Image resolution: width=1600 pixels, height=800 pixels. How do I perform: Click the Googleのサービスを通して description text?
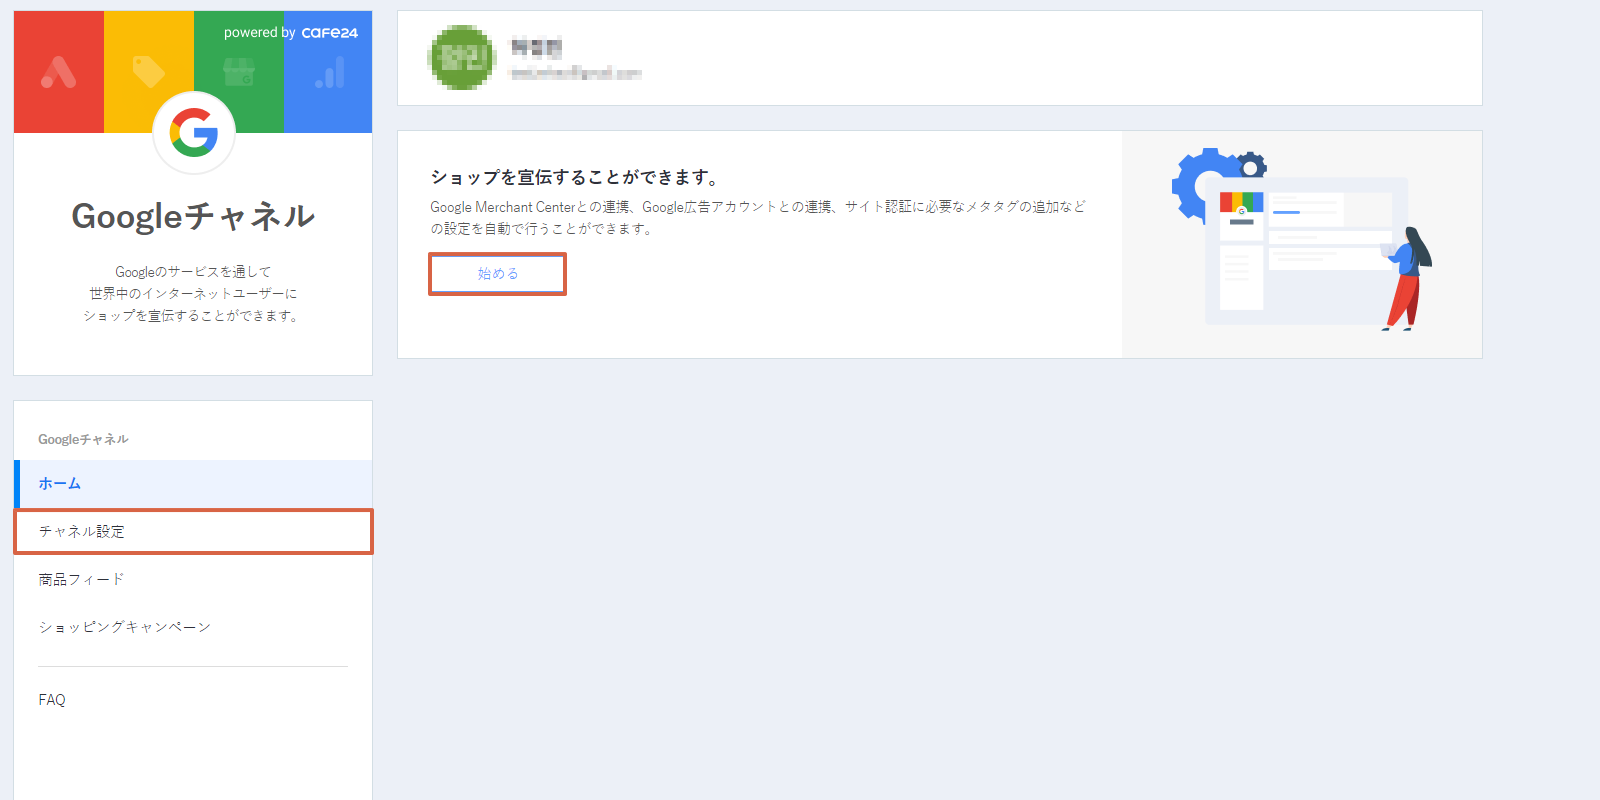click(x=193, y=294)
